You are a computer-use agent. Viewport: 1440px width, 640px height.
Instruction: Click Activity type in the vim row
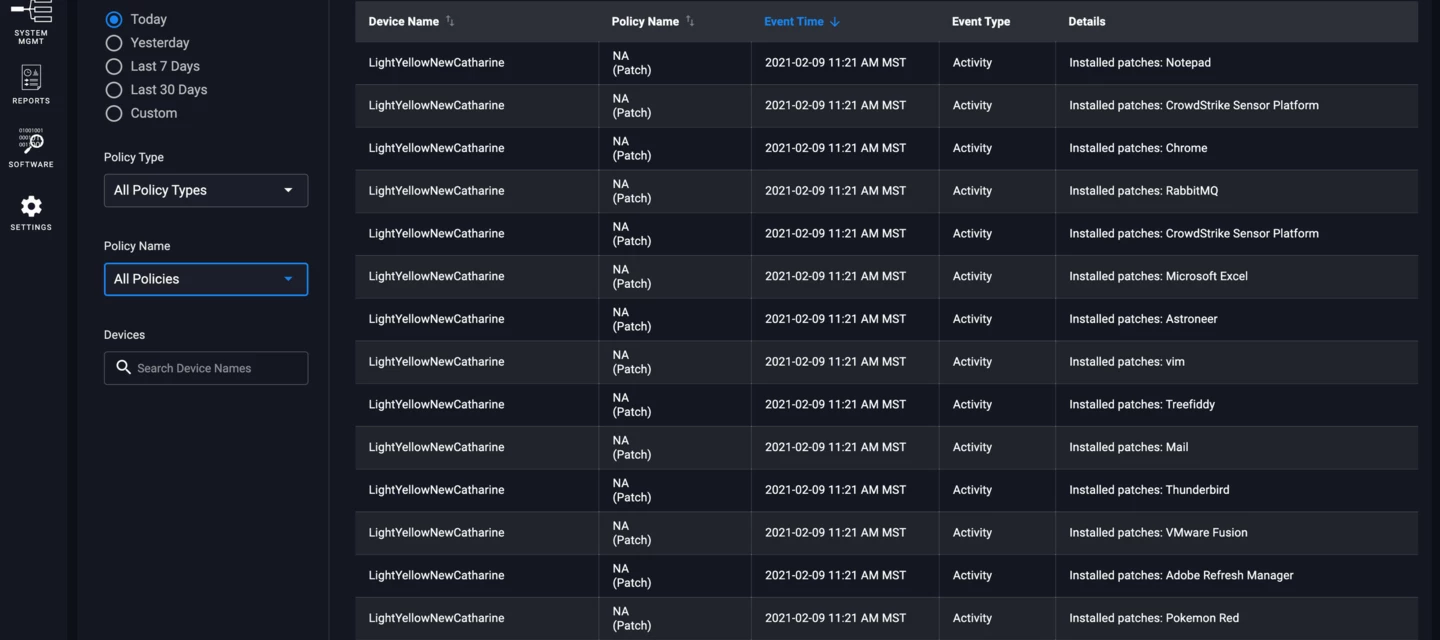pos(972,362)
